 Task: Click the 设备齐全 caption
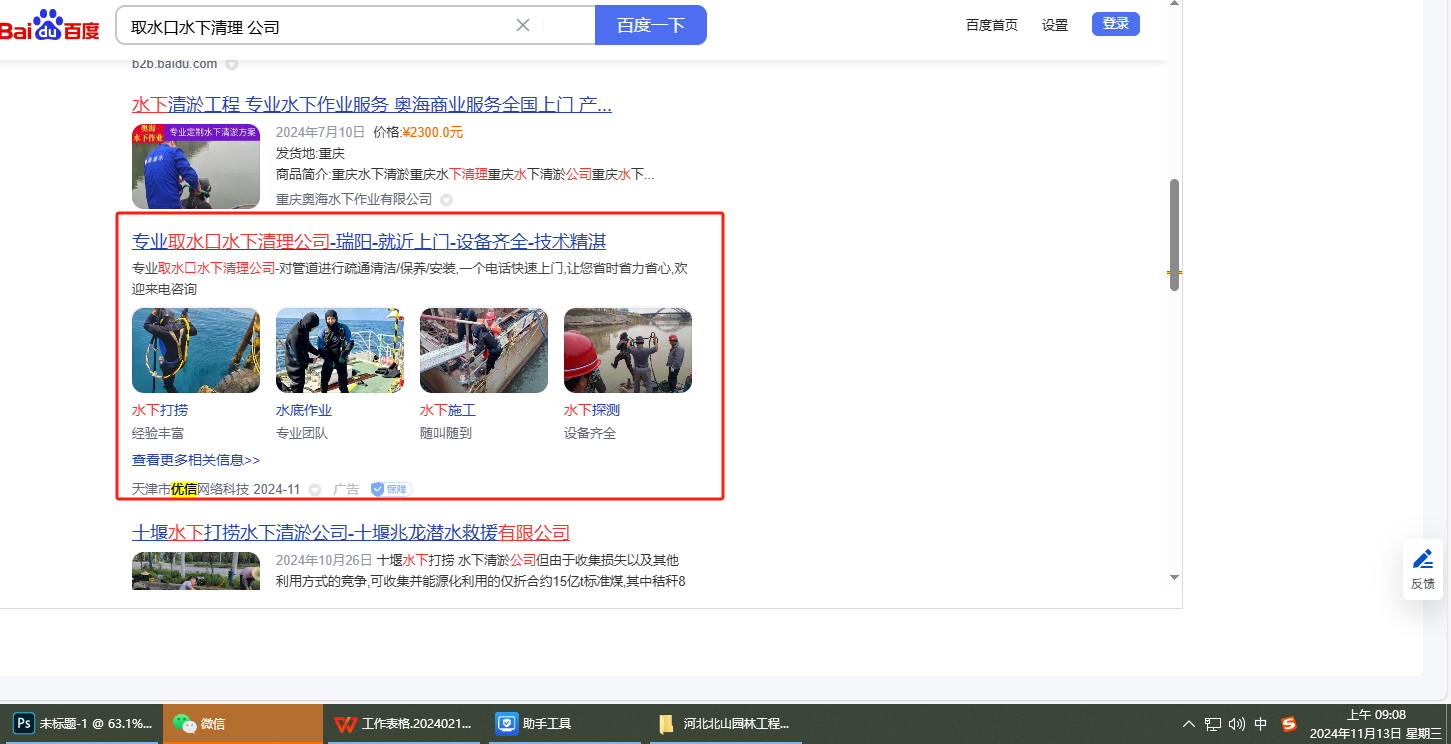click(x=590, y=434)
